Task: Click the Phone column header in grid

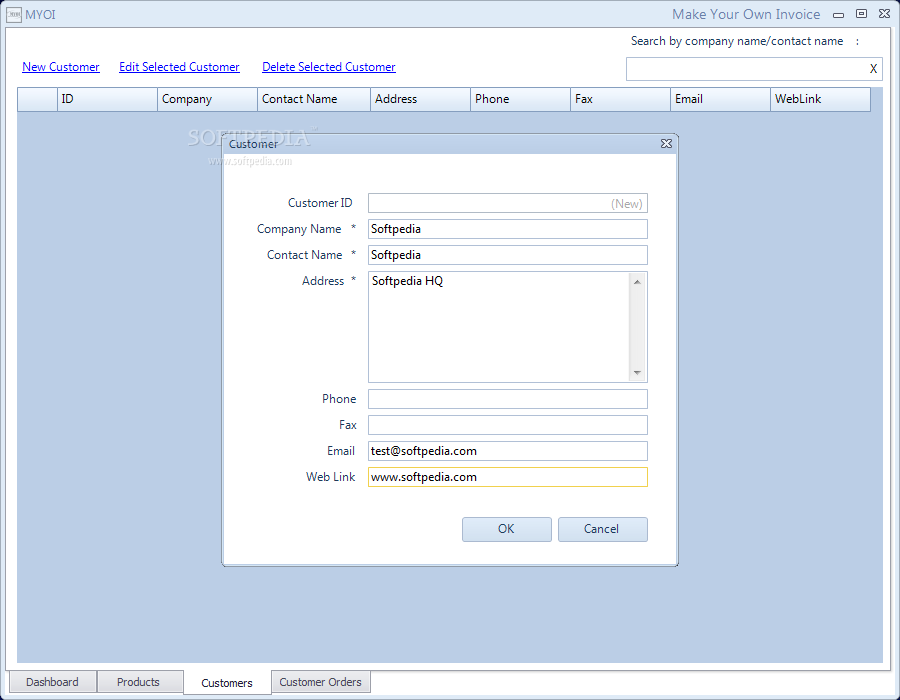Action: tap(521, 99)
